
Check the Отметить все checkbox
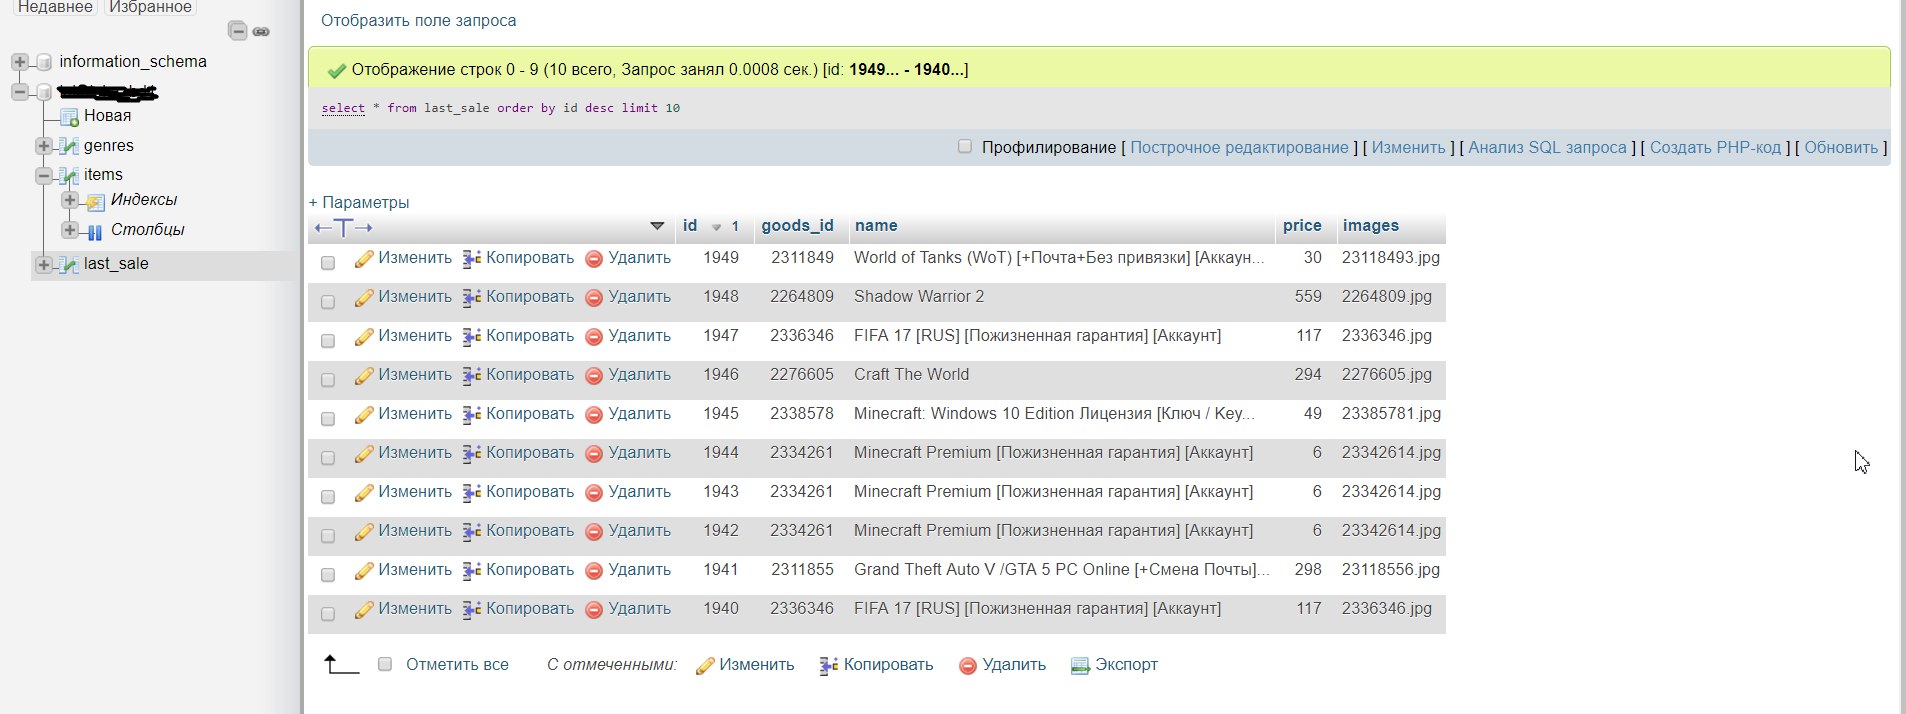[x=385, y=664]
